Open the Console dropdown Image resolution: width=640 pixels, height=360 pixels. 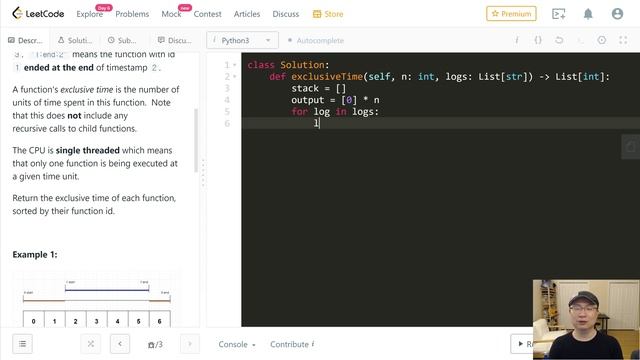(x=237, y=344)
